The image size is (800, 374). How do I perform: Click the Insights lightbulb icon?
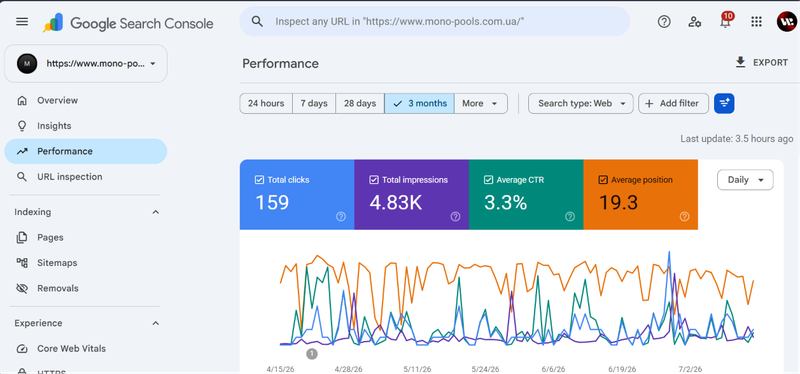point(22,126)
